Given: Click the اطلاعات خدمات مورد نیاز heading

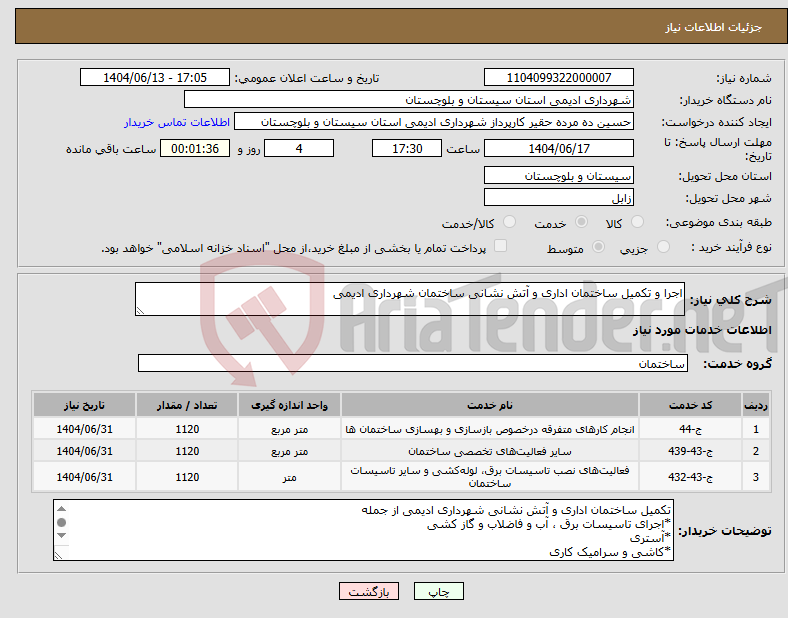Looking at the screenshot, I should pyautogui.click(x=702, y=330).
